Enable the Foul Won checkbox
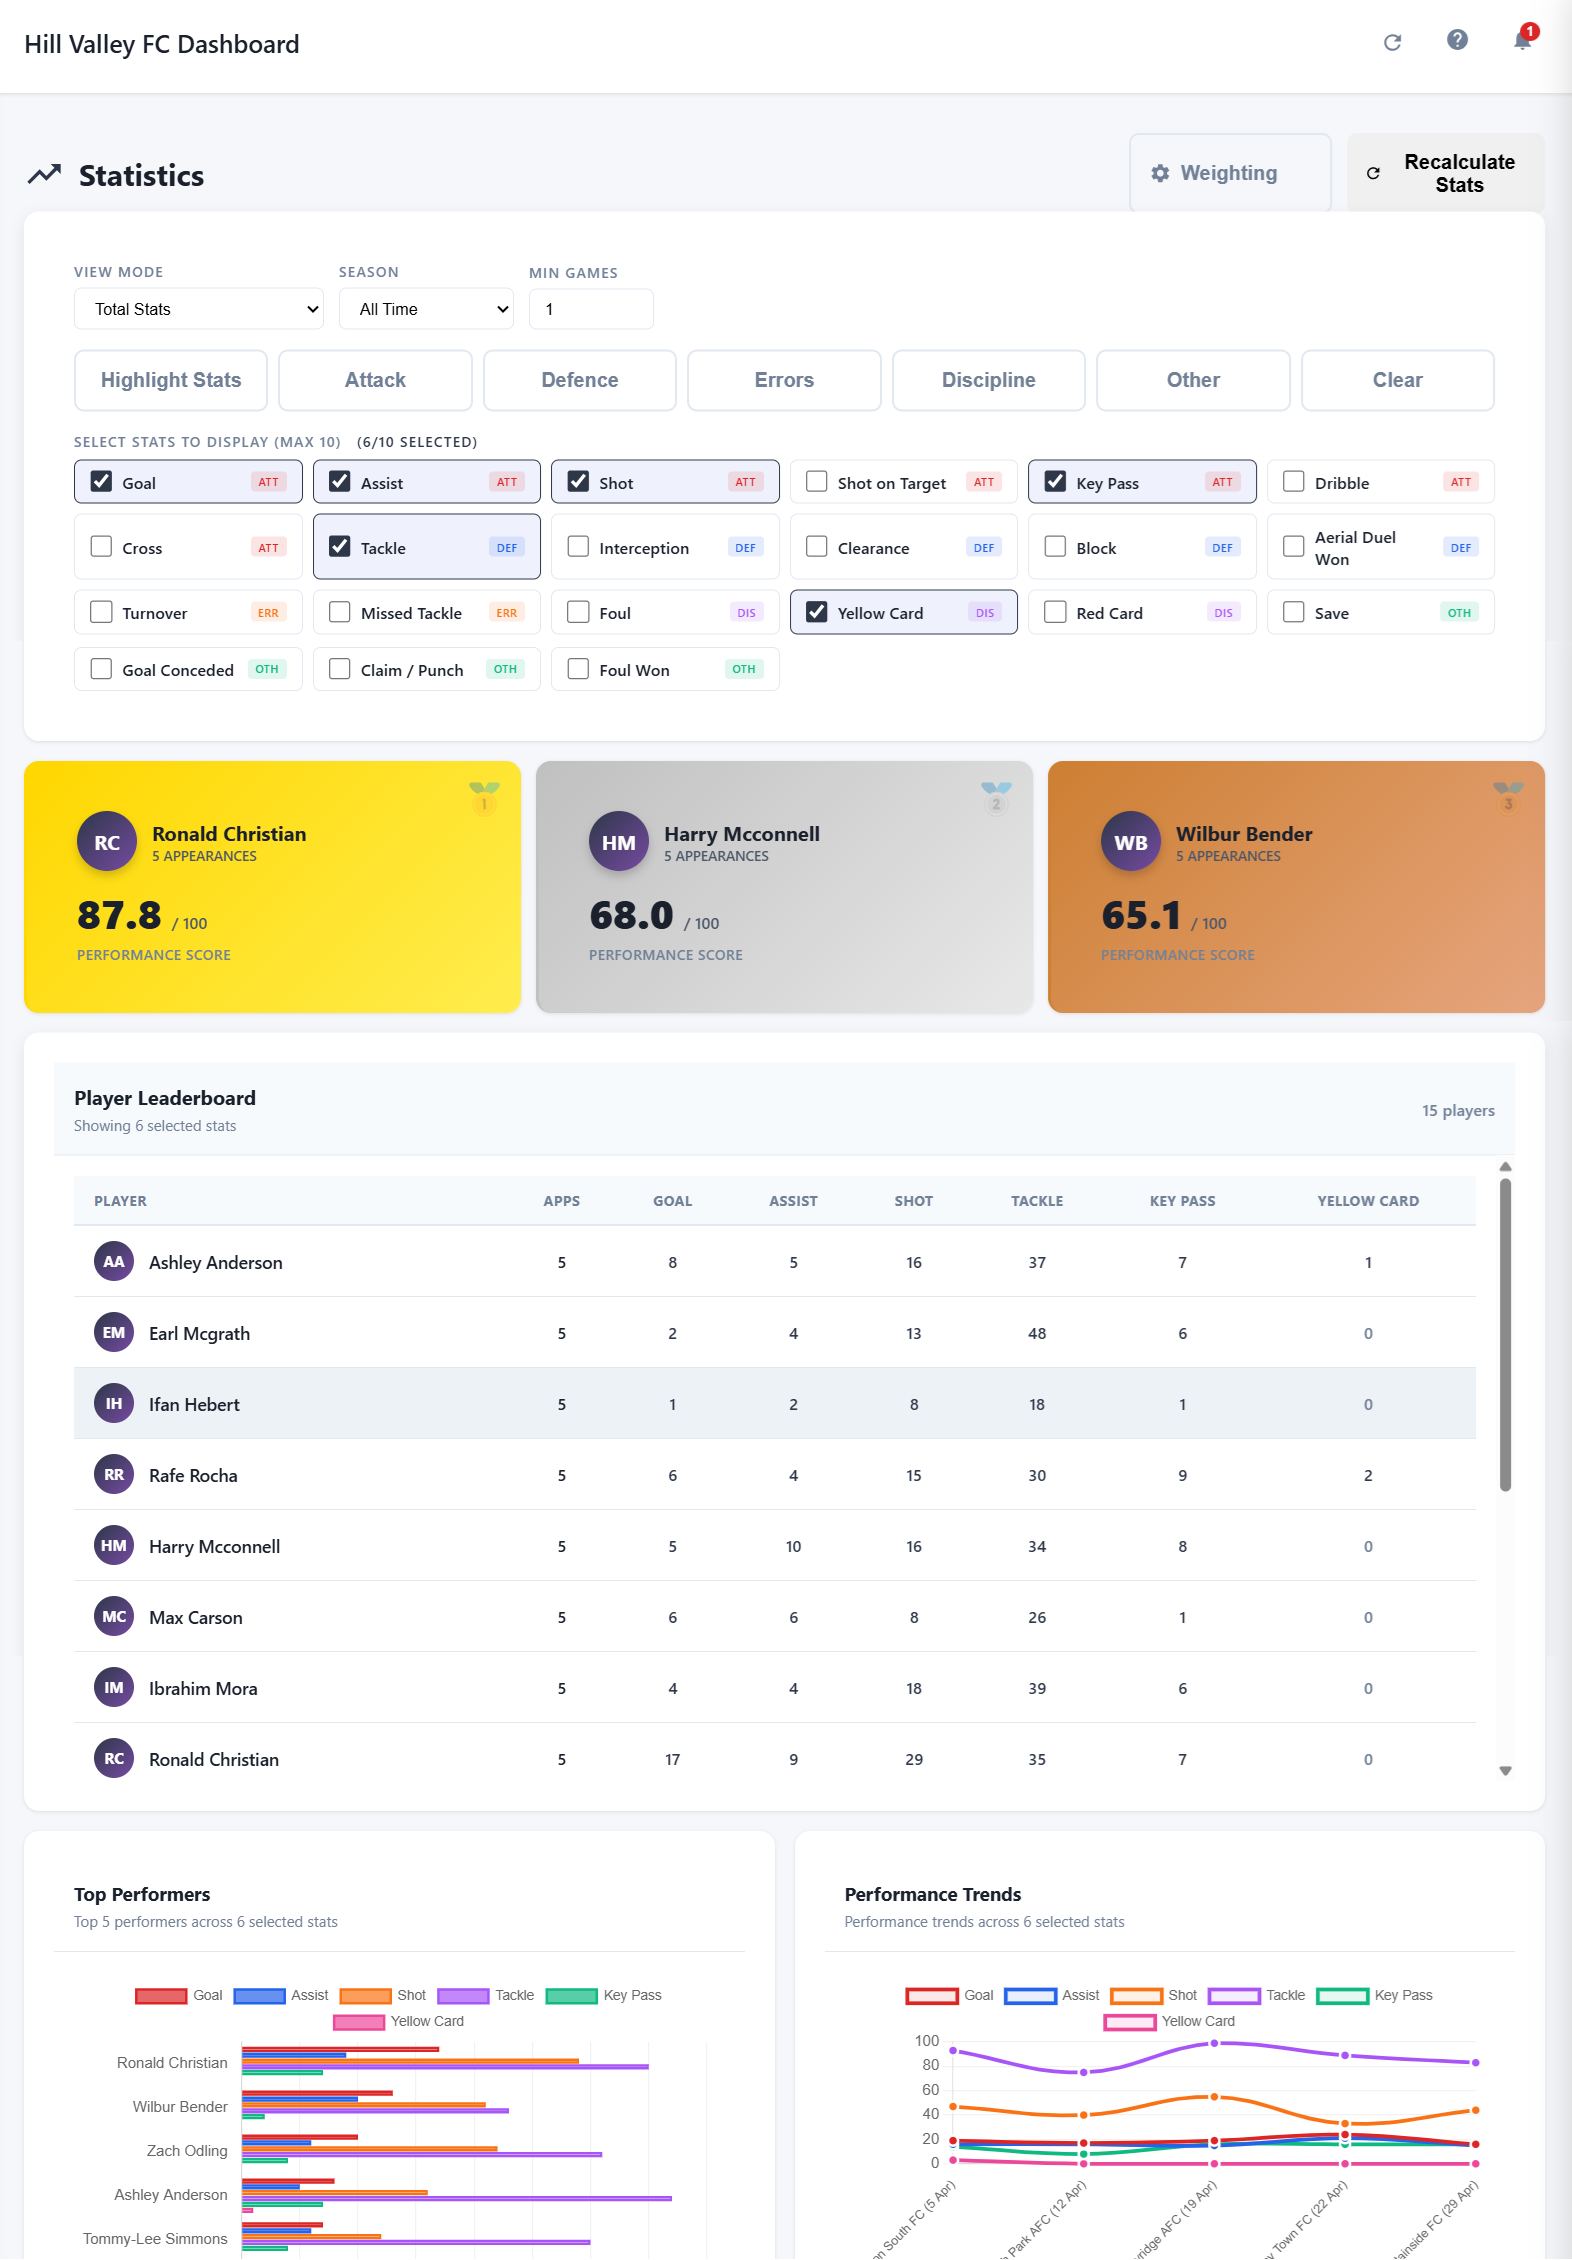Viewport: 1572px width, 2260px height. [x=578, y=668]
